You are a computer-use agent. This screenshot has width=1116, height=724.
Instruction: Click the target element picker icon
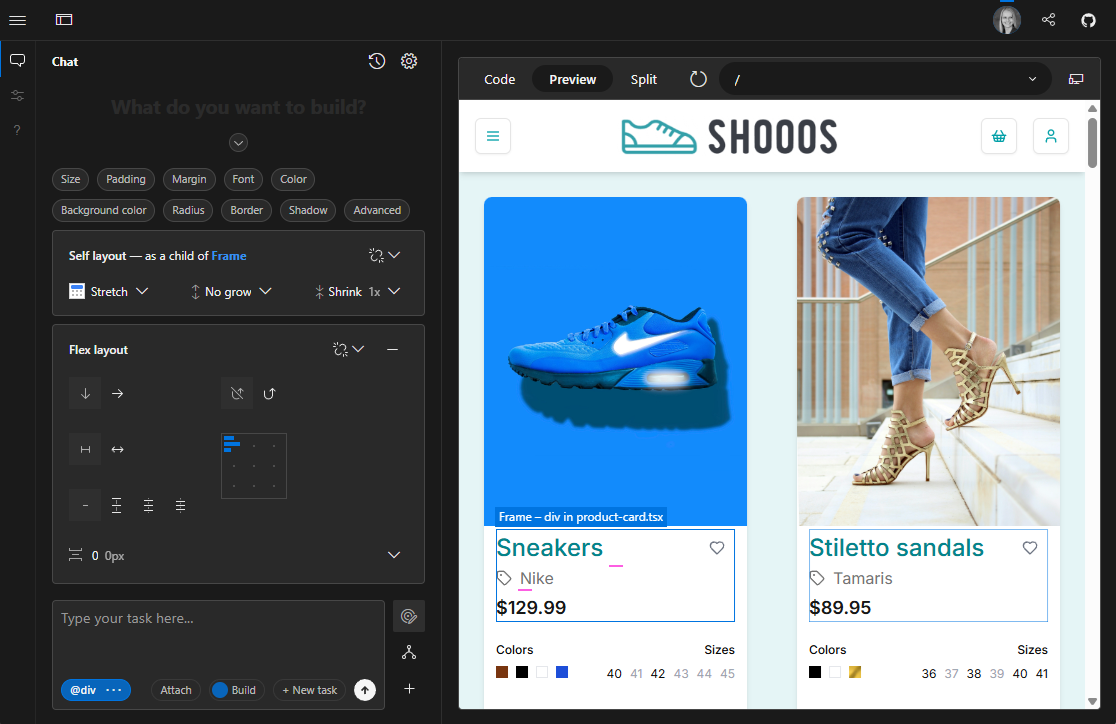coord(409,617)
